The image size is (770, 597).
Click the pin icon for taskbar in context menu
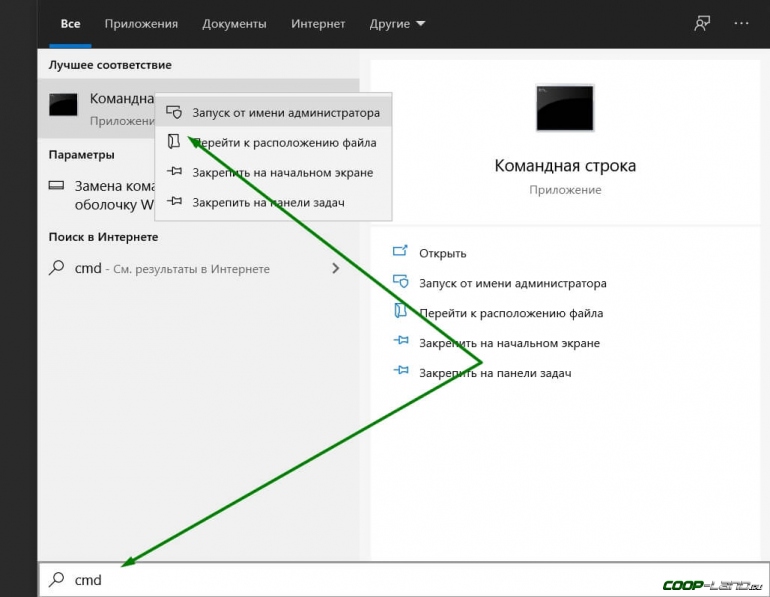coord(174,202)
